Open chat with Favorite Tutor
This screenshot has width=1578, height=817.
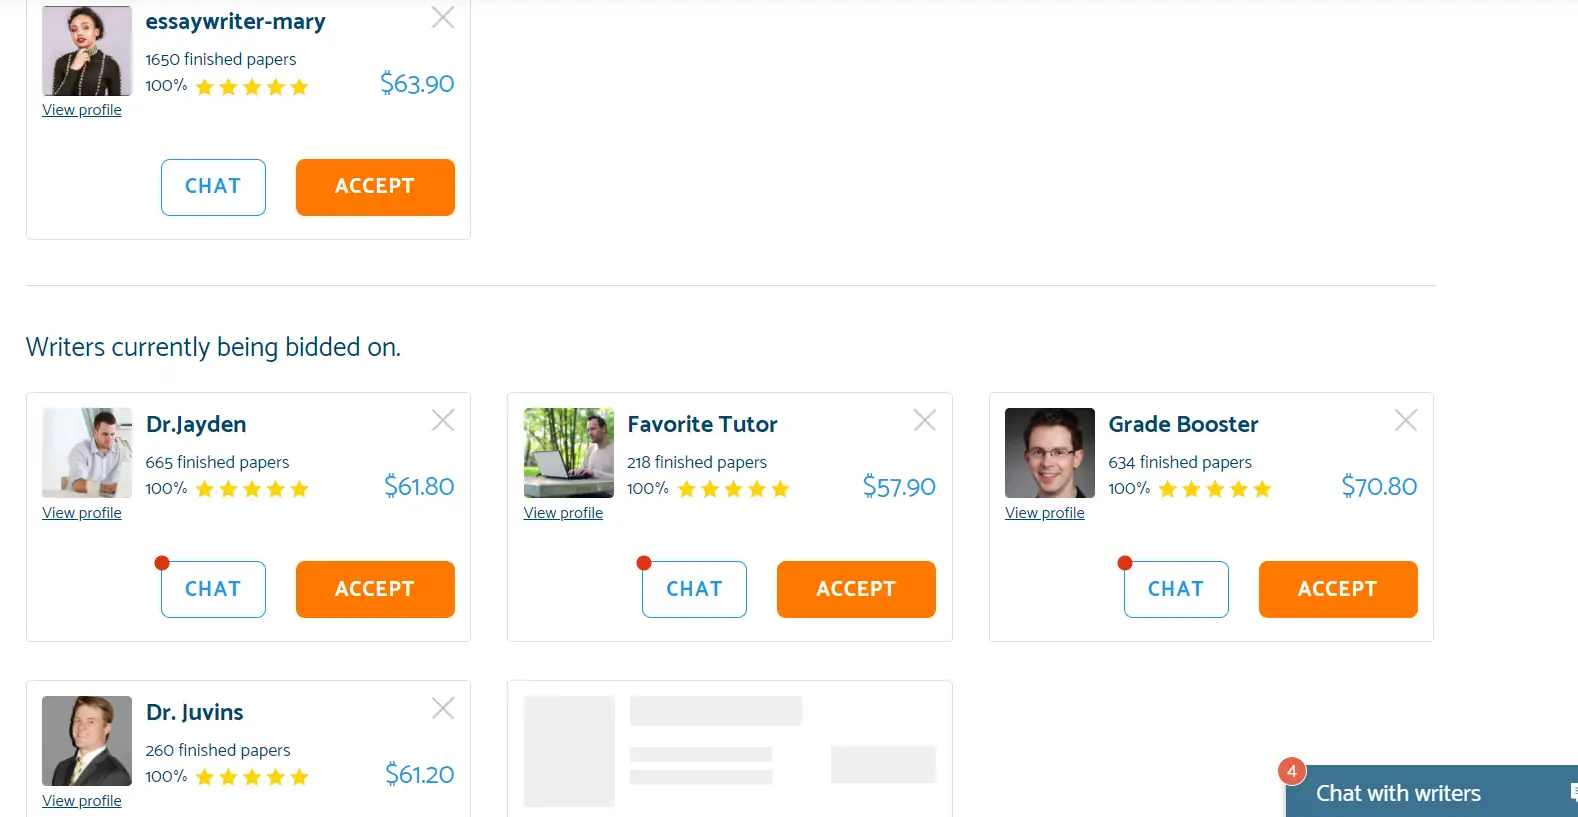[x=694, y=589]
